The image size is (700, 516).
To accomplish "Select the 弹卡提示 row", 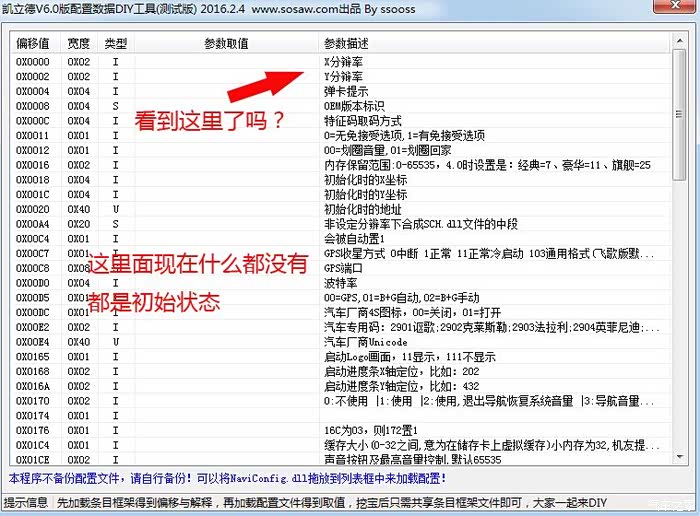I will 347,91.
